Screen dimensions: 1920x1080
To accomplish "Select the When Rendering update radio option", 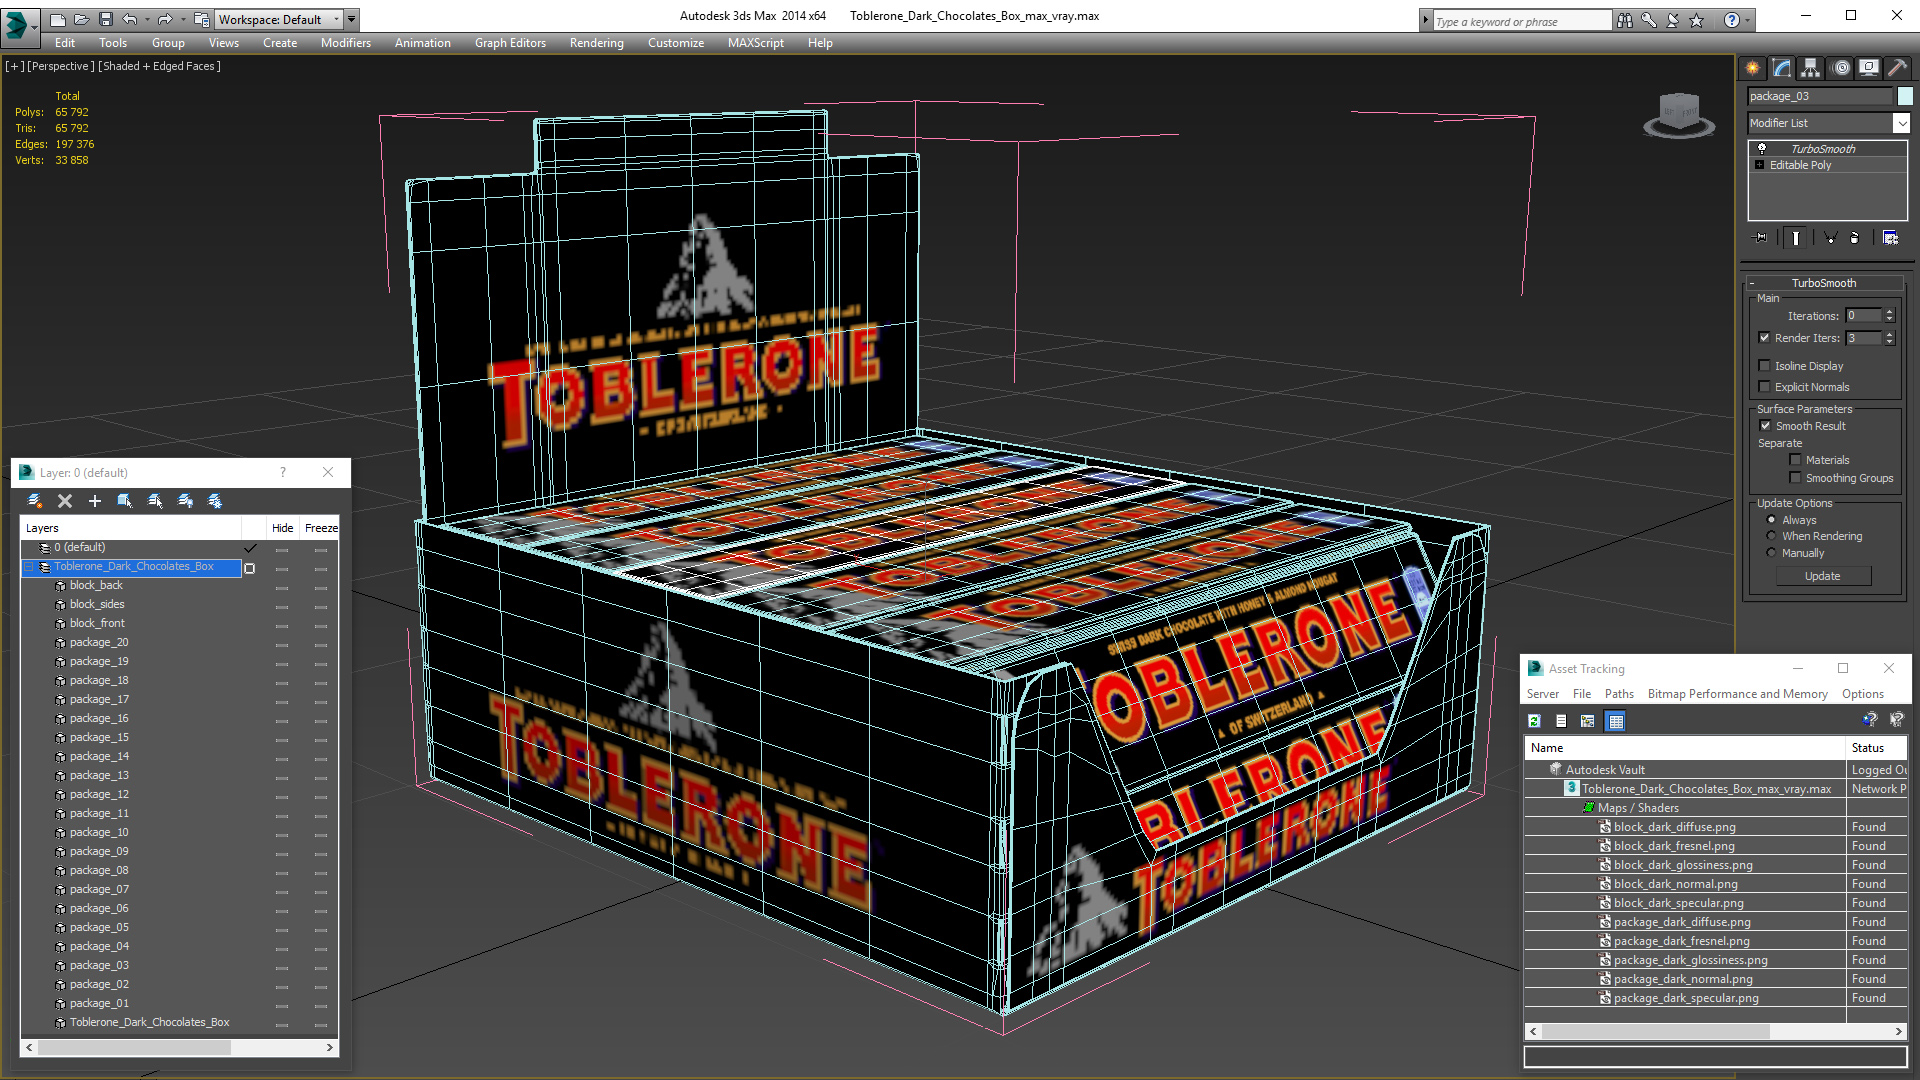I will coord(1771,536).
